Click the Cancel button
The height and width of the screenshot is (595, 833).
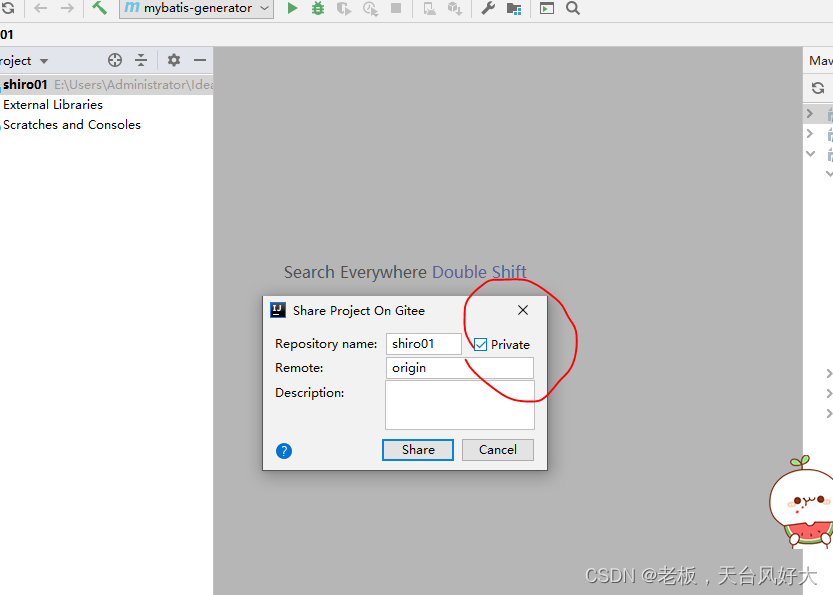(498, 450)
